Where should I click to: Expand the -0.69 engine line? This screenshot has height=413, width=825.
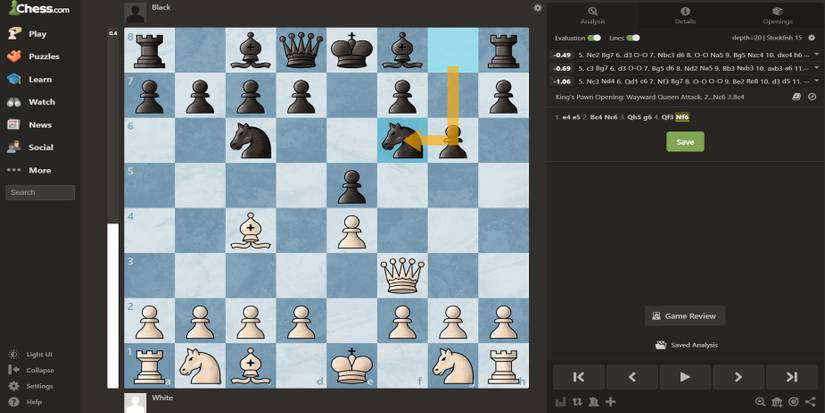tap(817, 68)
